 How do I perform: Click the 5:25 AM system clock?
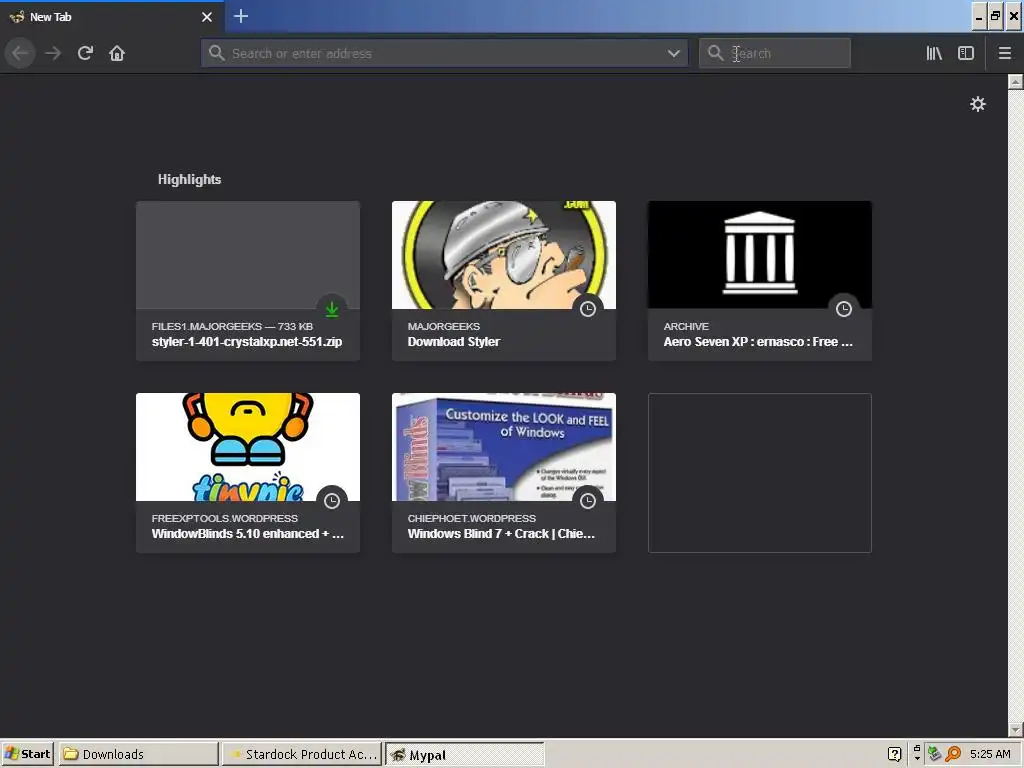pyautogui.click(x=990, y=754)
